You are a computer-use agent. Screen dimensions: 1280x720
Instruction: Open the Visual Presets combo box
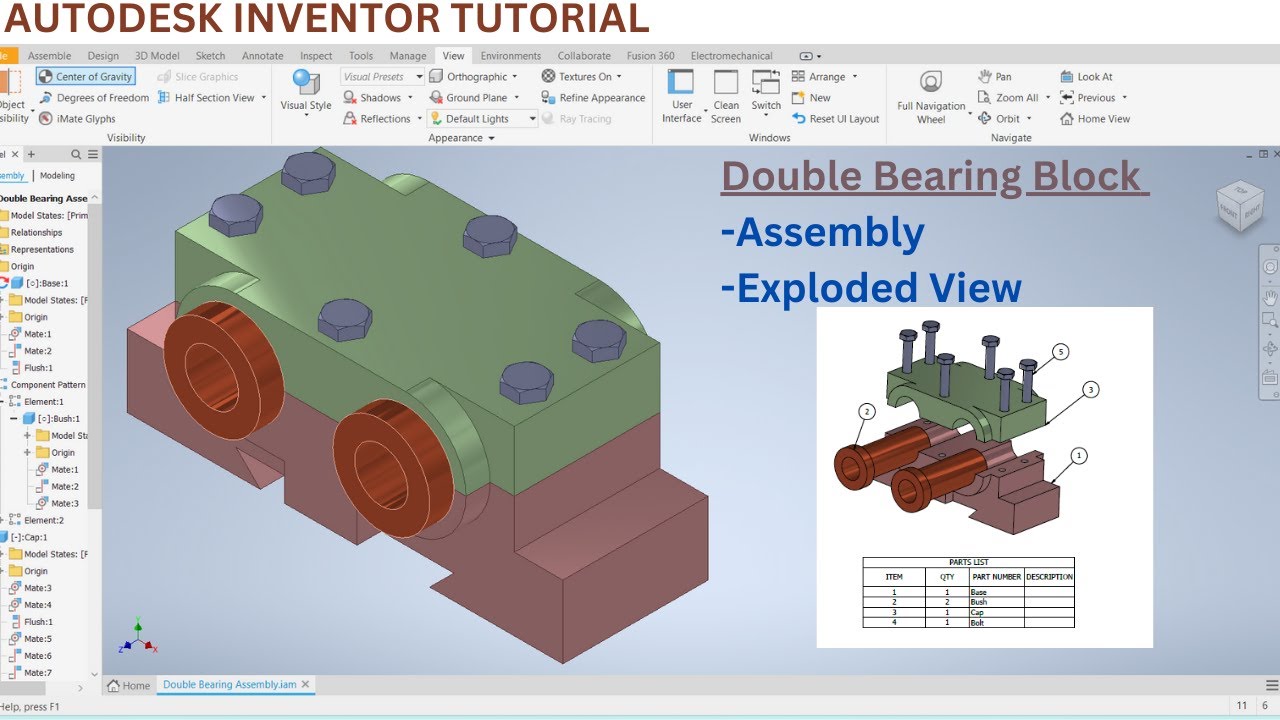click(x=383, y=77)
